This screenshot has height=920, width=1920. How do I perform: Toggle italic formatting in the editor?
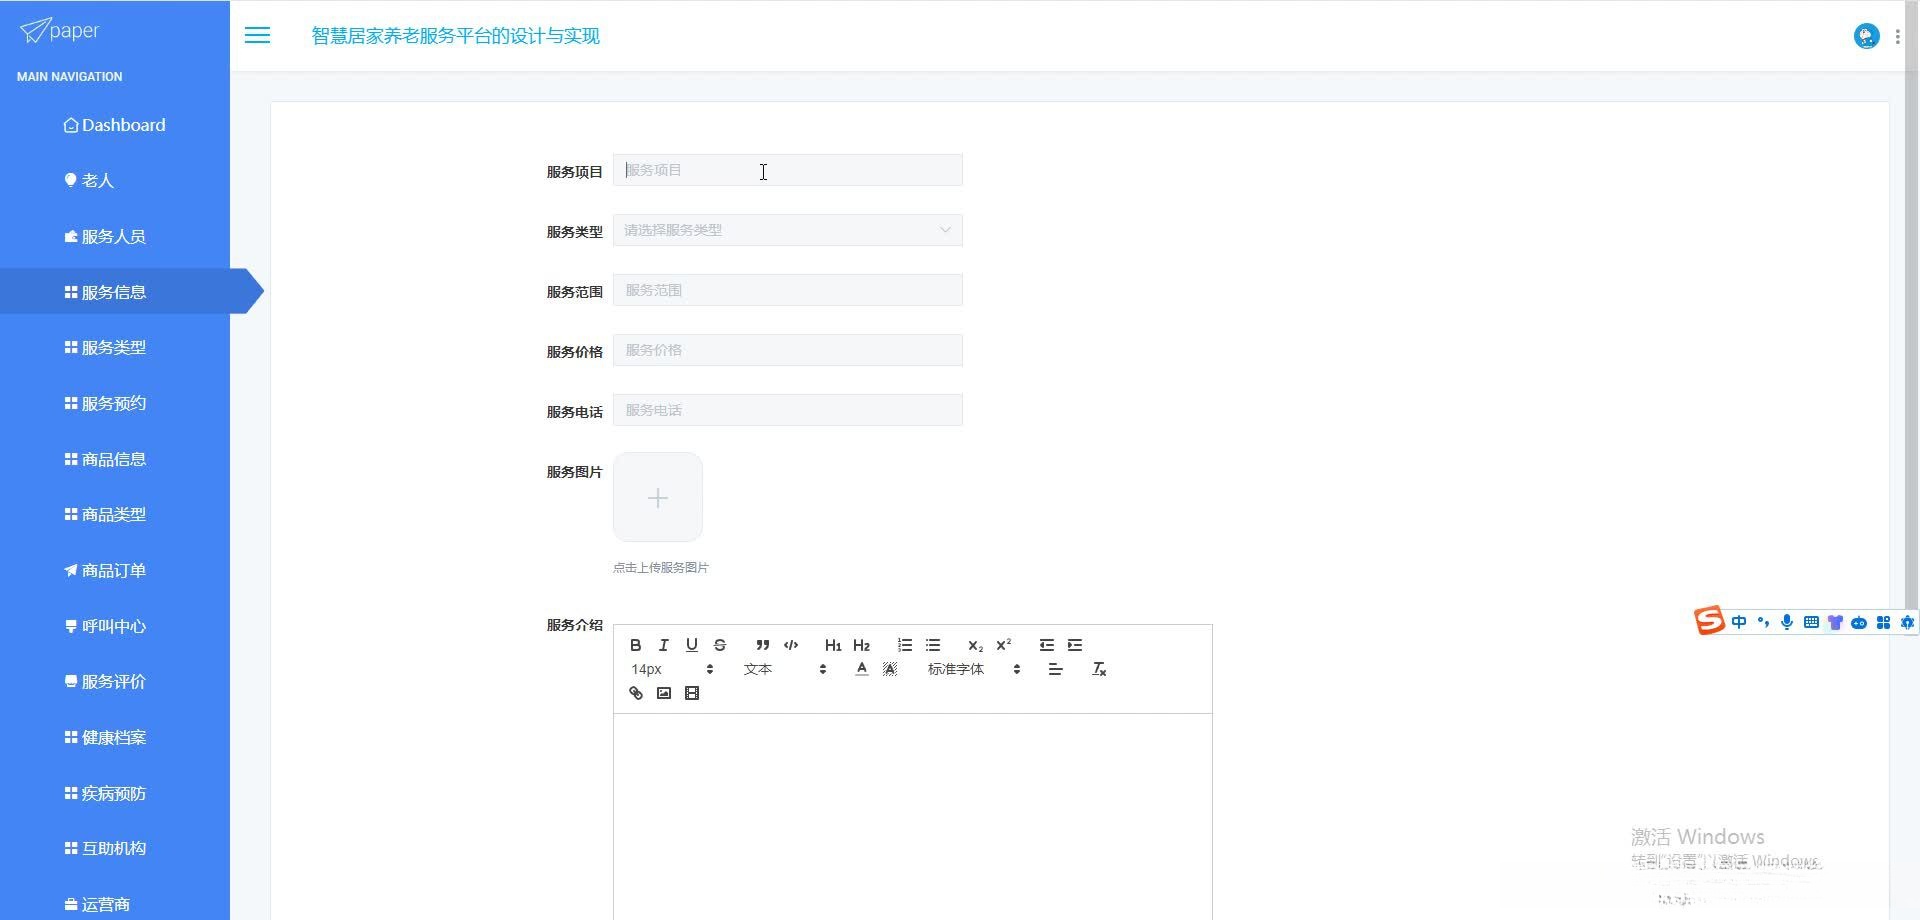click(x=663, y=645)
